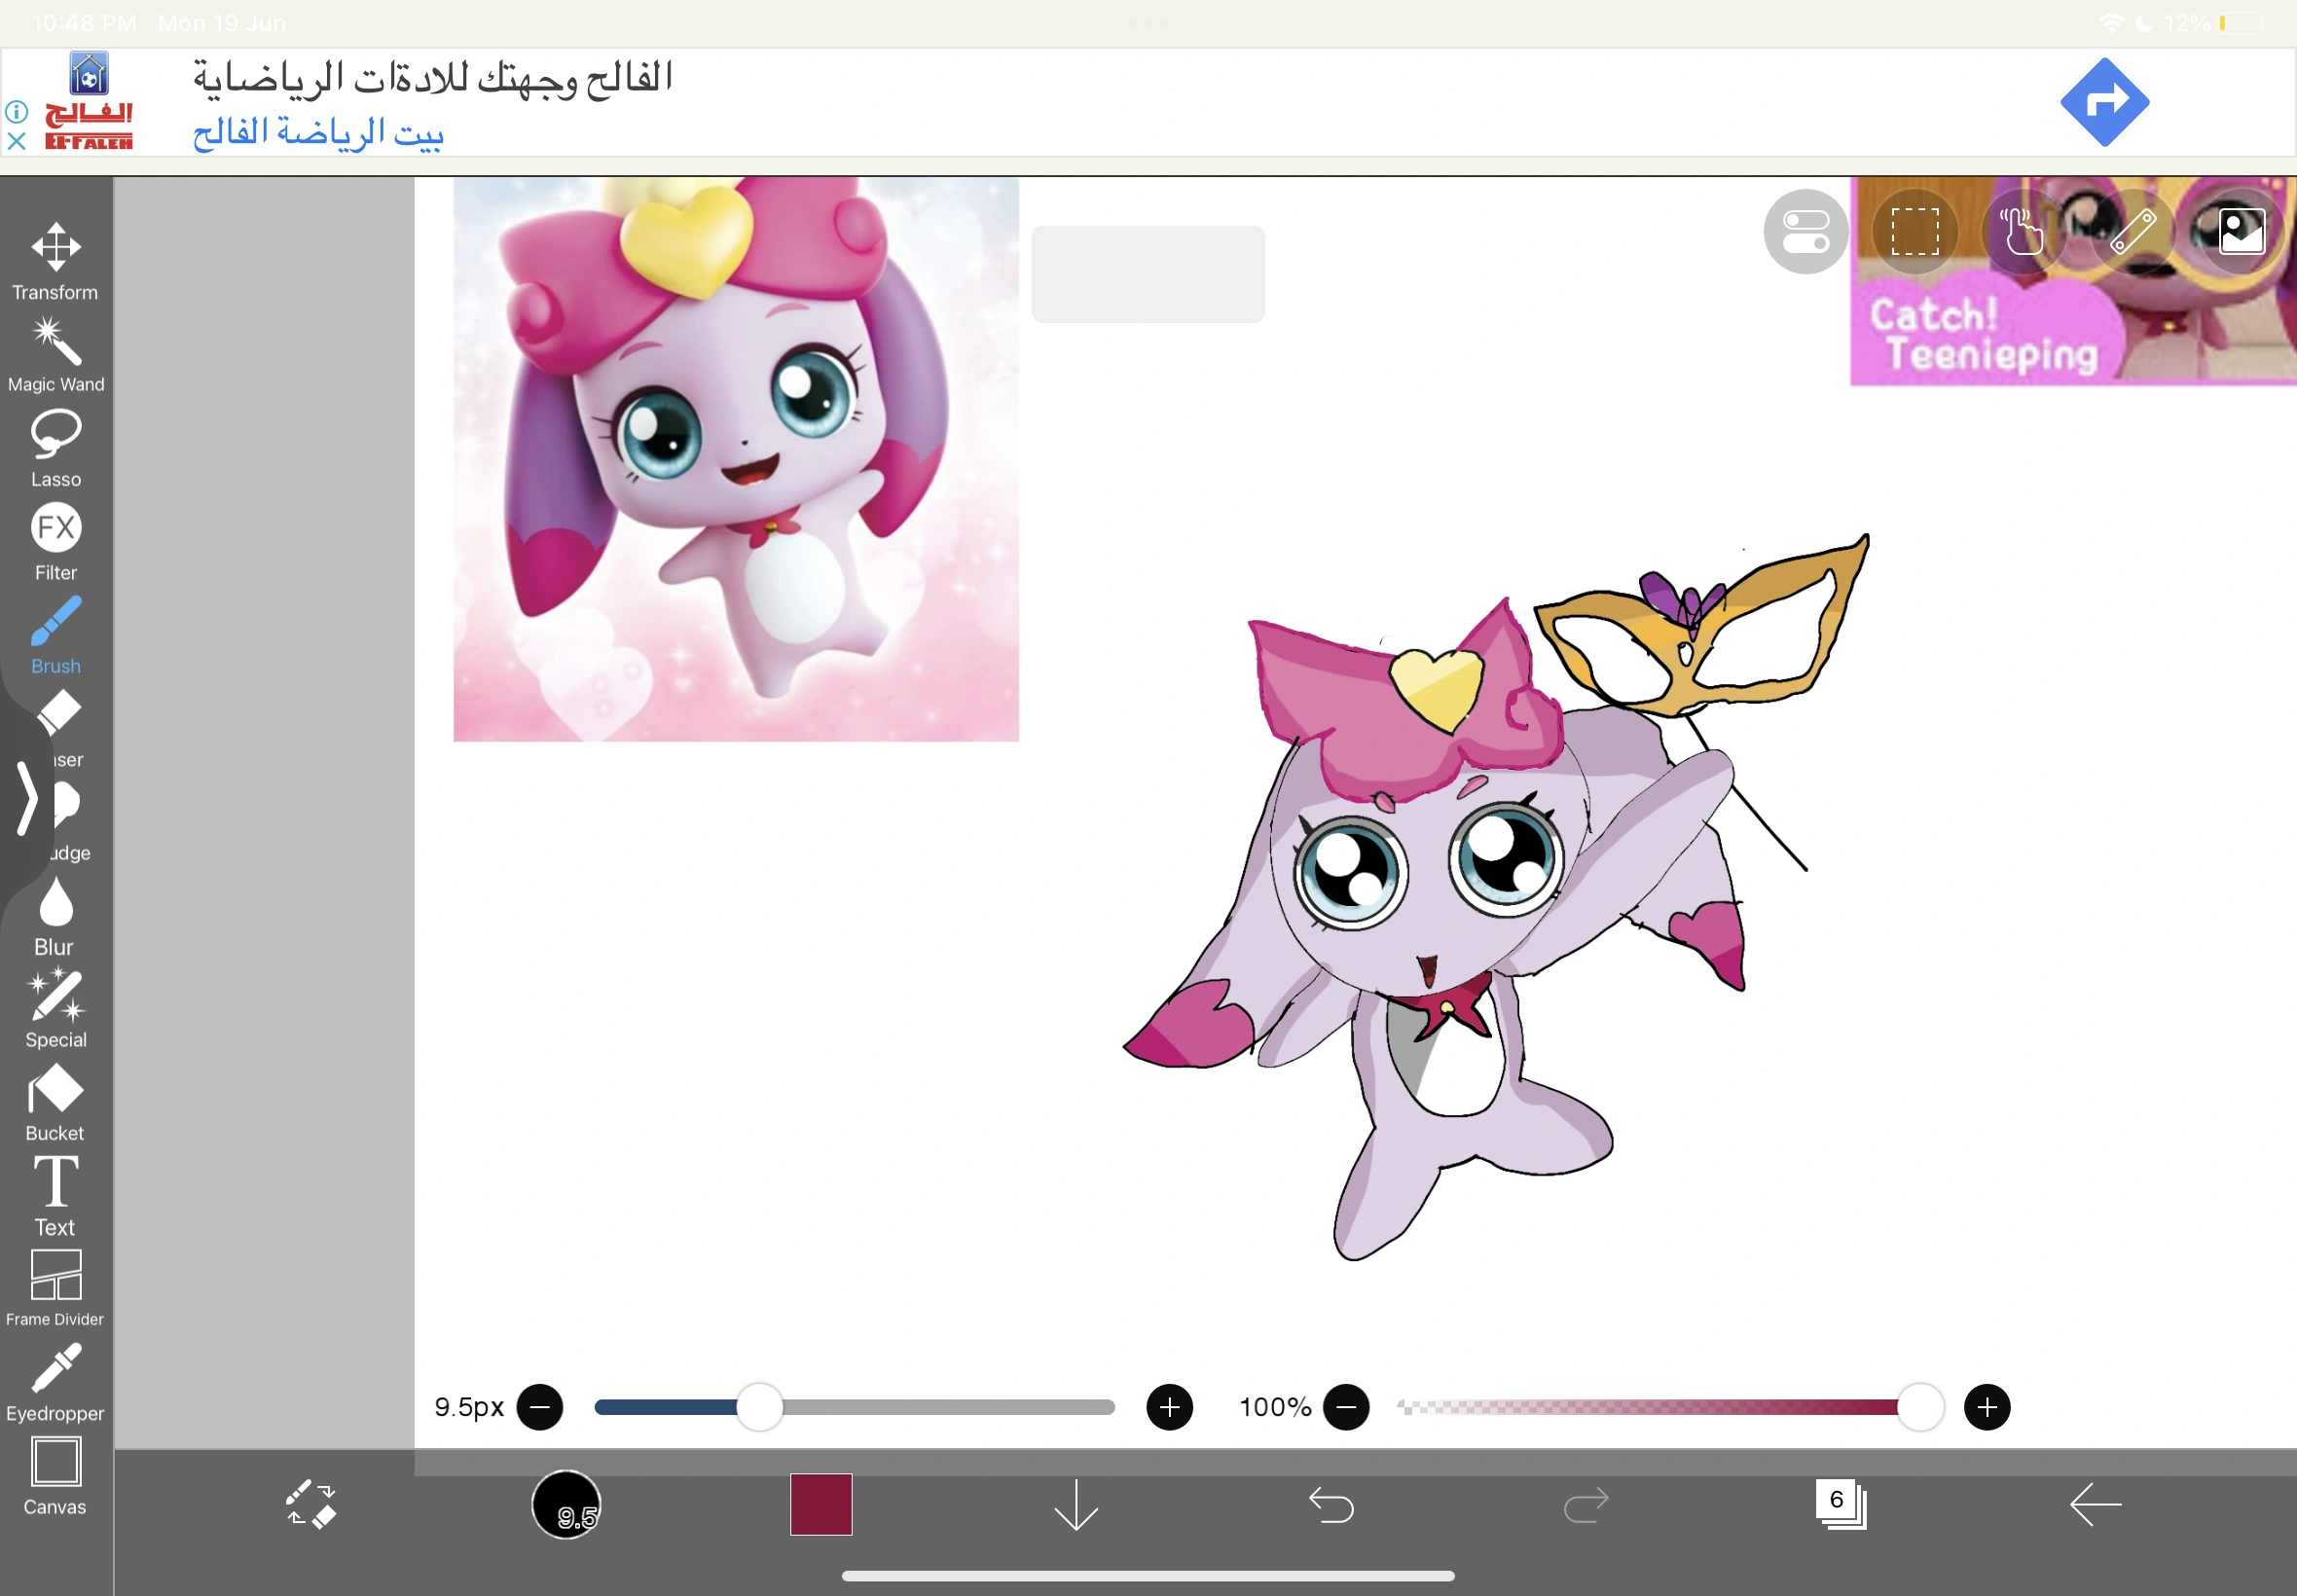Switch to hand gesture mode on reference panel

click(2022, 231)
